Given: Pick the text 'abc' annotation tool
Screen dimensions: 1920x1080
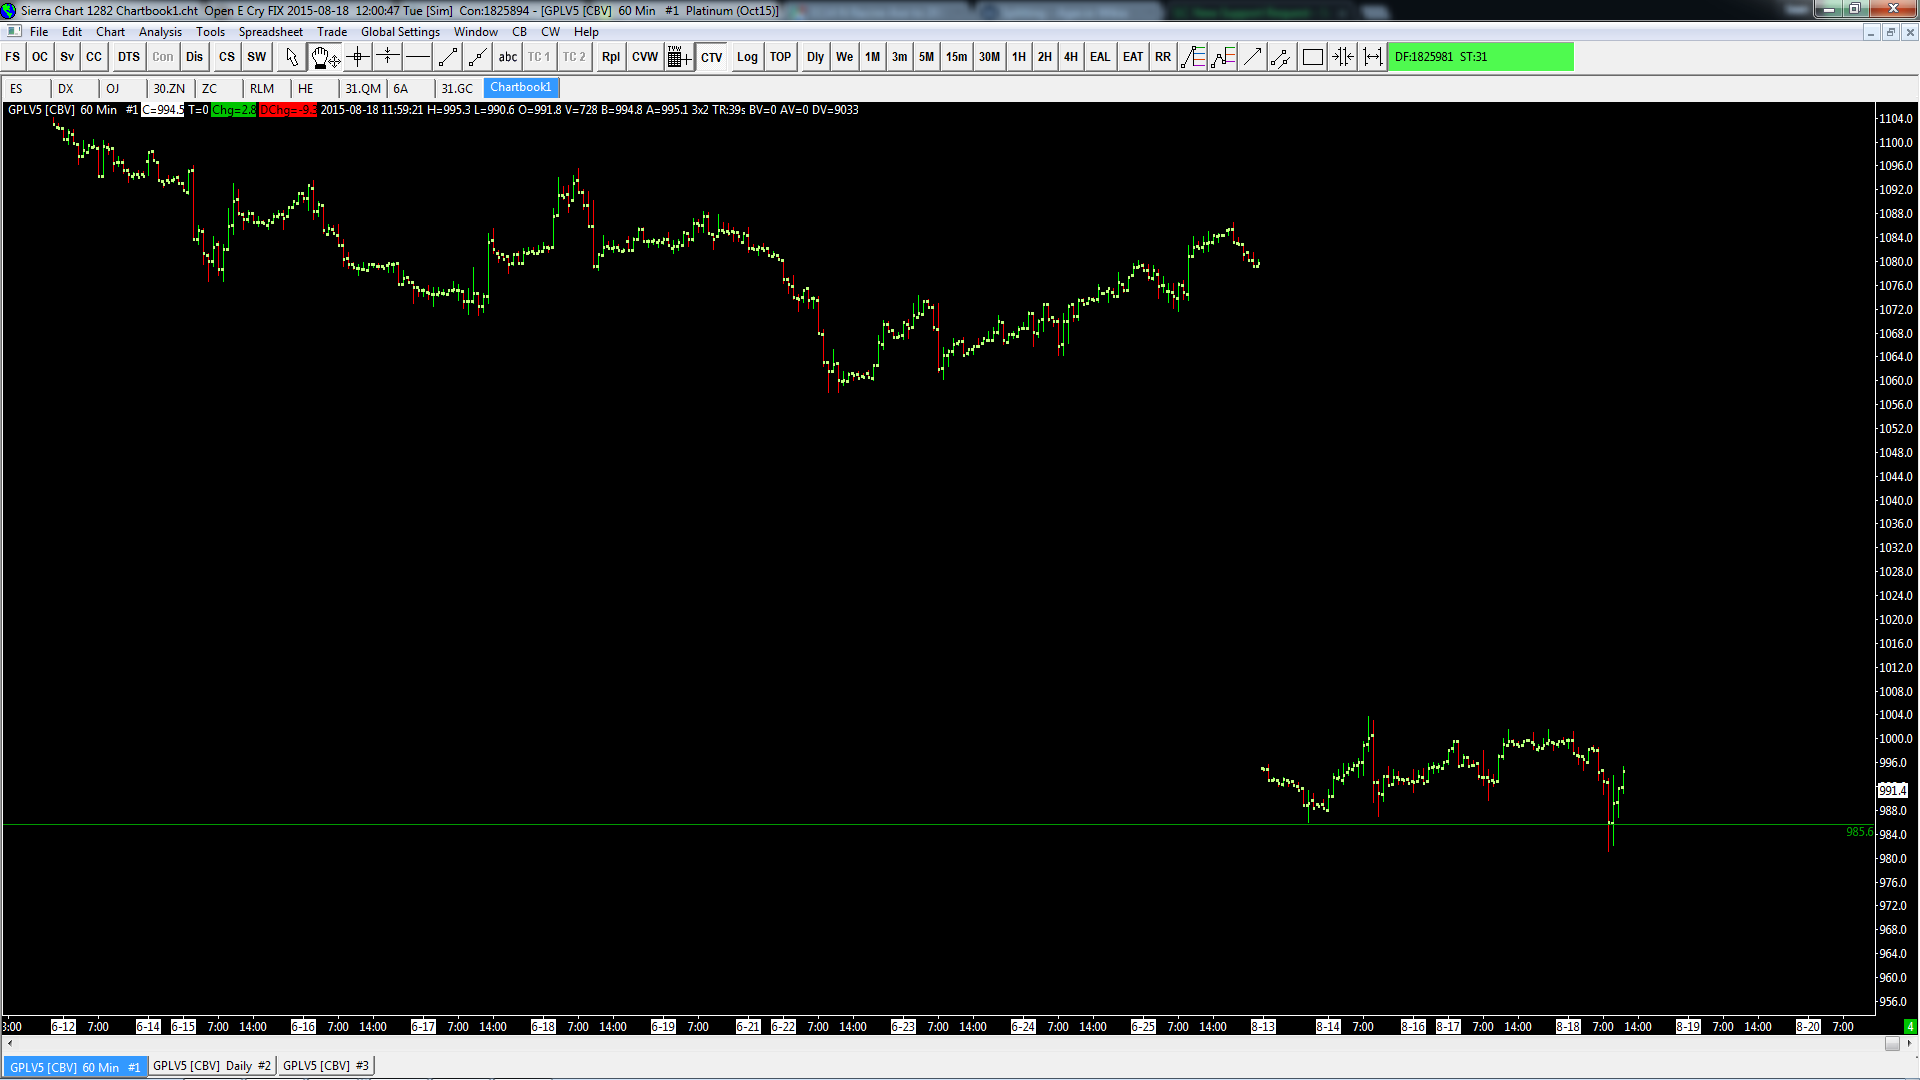Looking at the screenshot, I should (508, 57).
